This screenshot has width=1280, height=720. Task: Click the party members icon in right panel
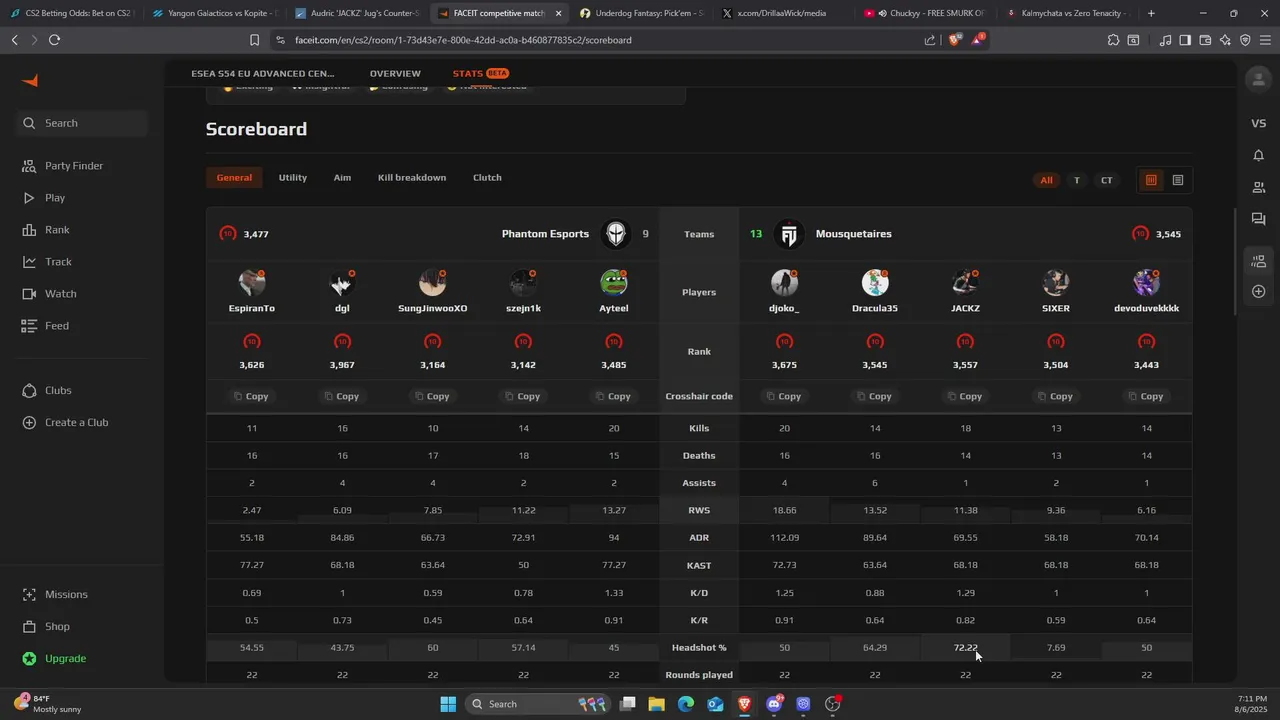click(x=1258, y=262)
